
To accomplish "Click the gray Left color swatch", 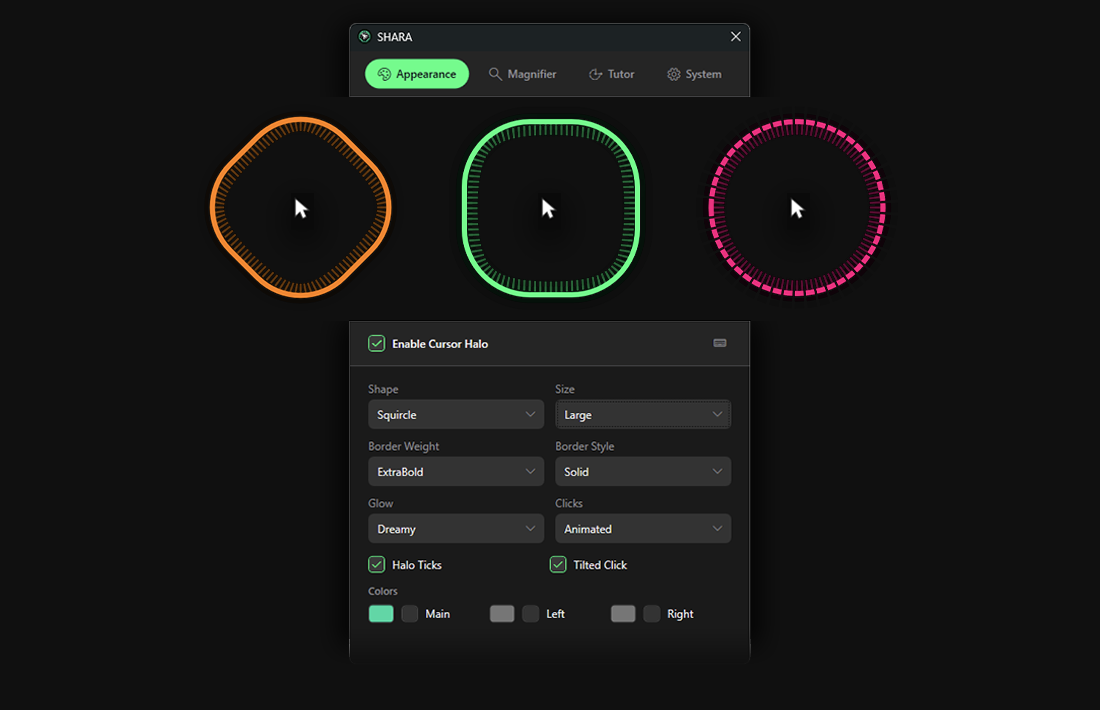I will pos(502,614).
